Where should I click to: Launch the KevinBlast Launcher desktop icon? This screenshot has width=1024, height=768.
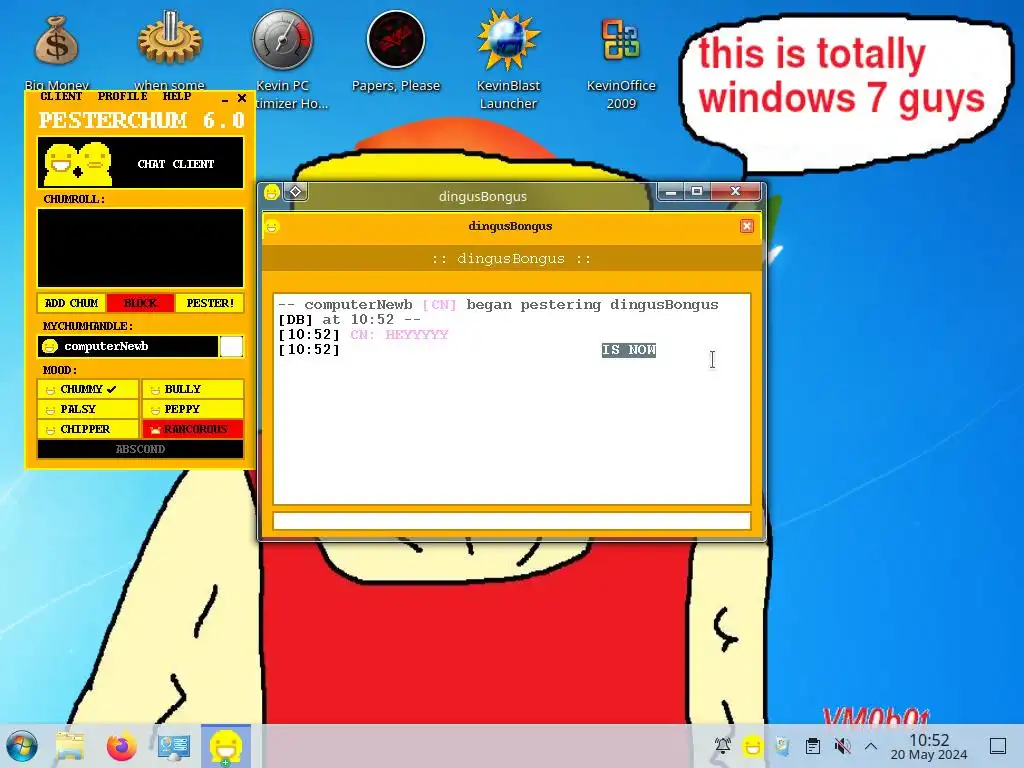[508, 41]
